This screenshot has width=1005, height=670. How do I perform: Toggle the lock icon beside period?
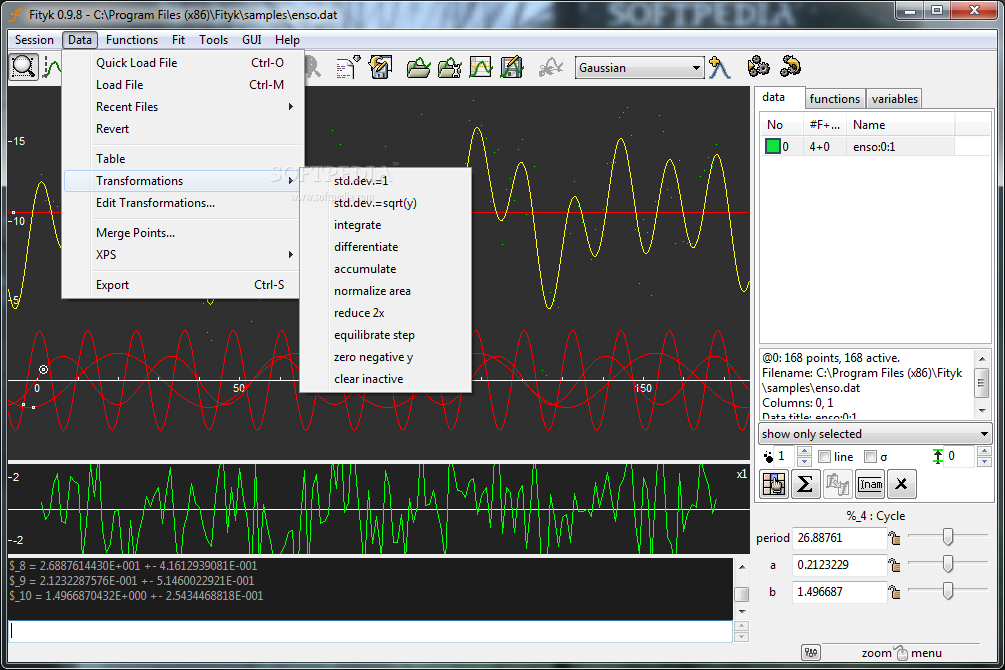coord(894,538)
